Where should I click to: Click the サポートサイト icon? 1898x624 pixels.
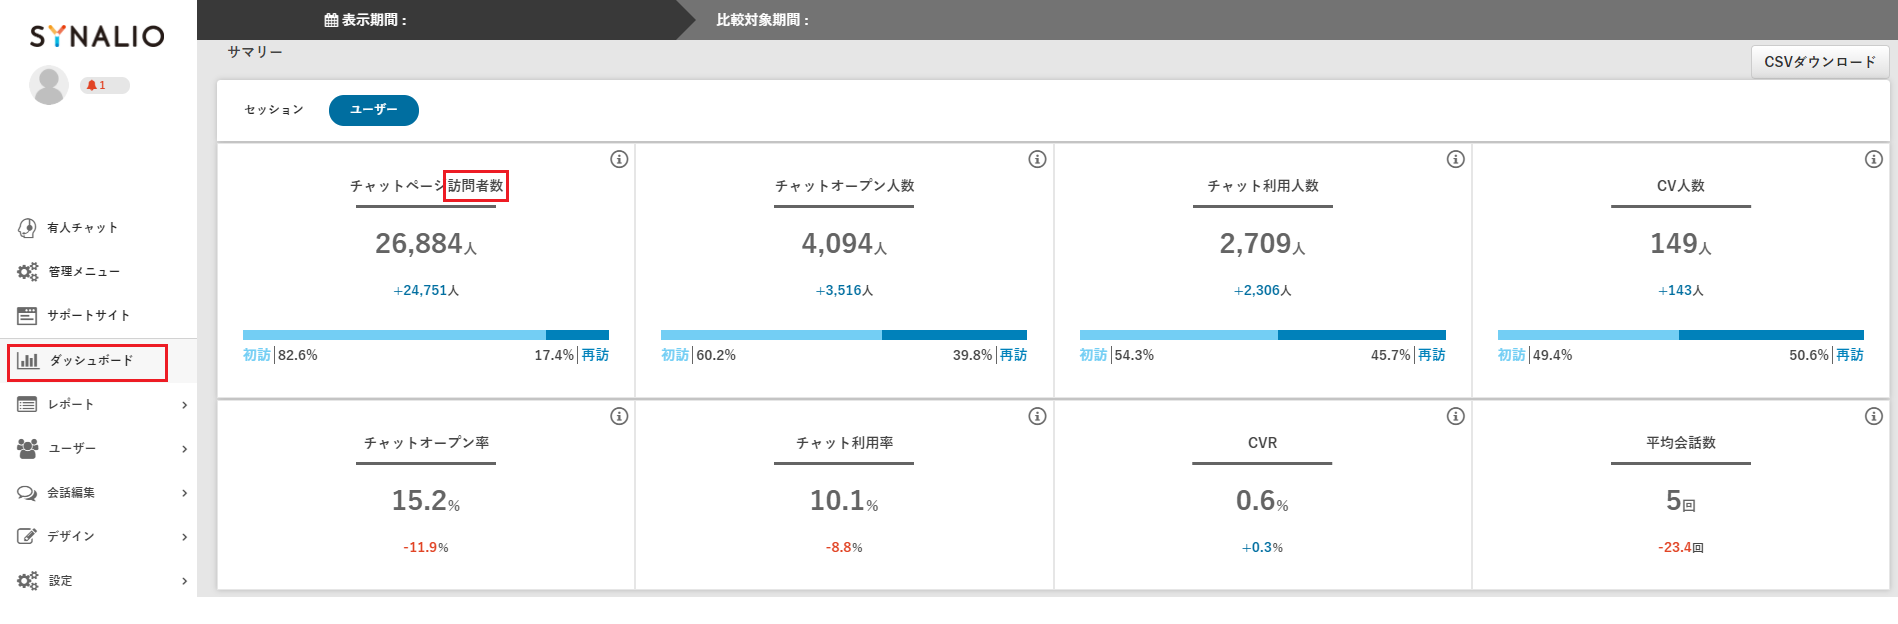click(27, 316)
